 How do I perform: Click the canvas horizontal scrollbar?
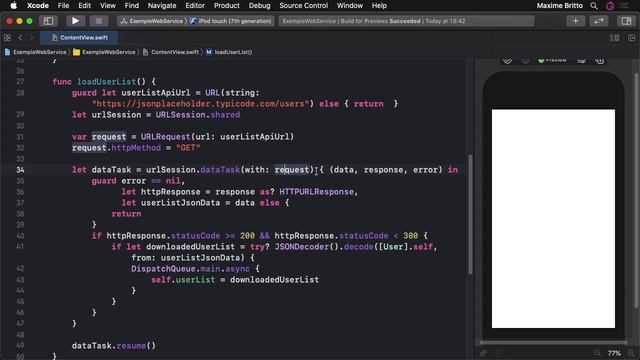[x=553, y=342]
